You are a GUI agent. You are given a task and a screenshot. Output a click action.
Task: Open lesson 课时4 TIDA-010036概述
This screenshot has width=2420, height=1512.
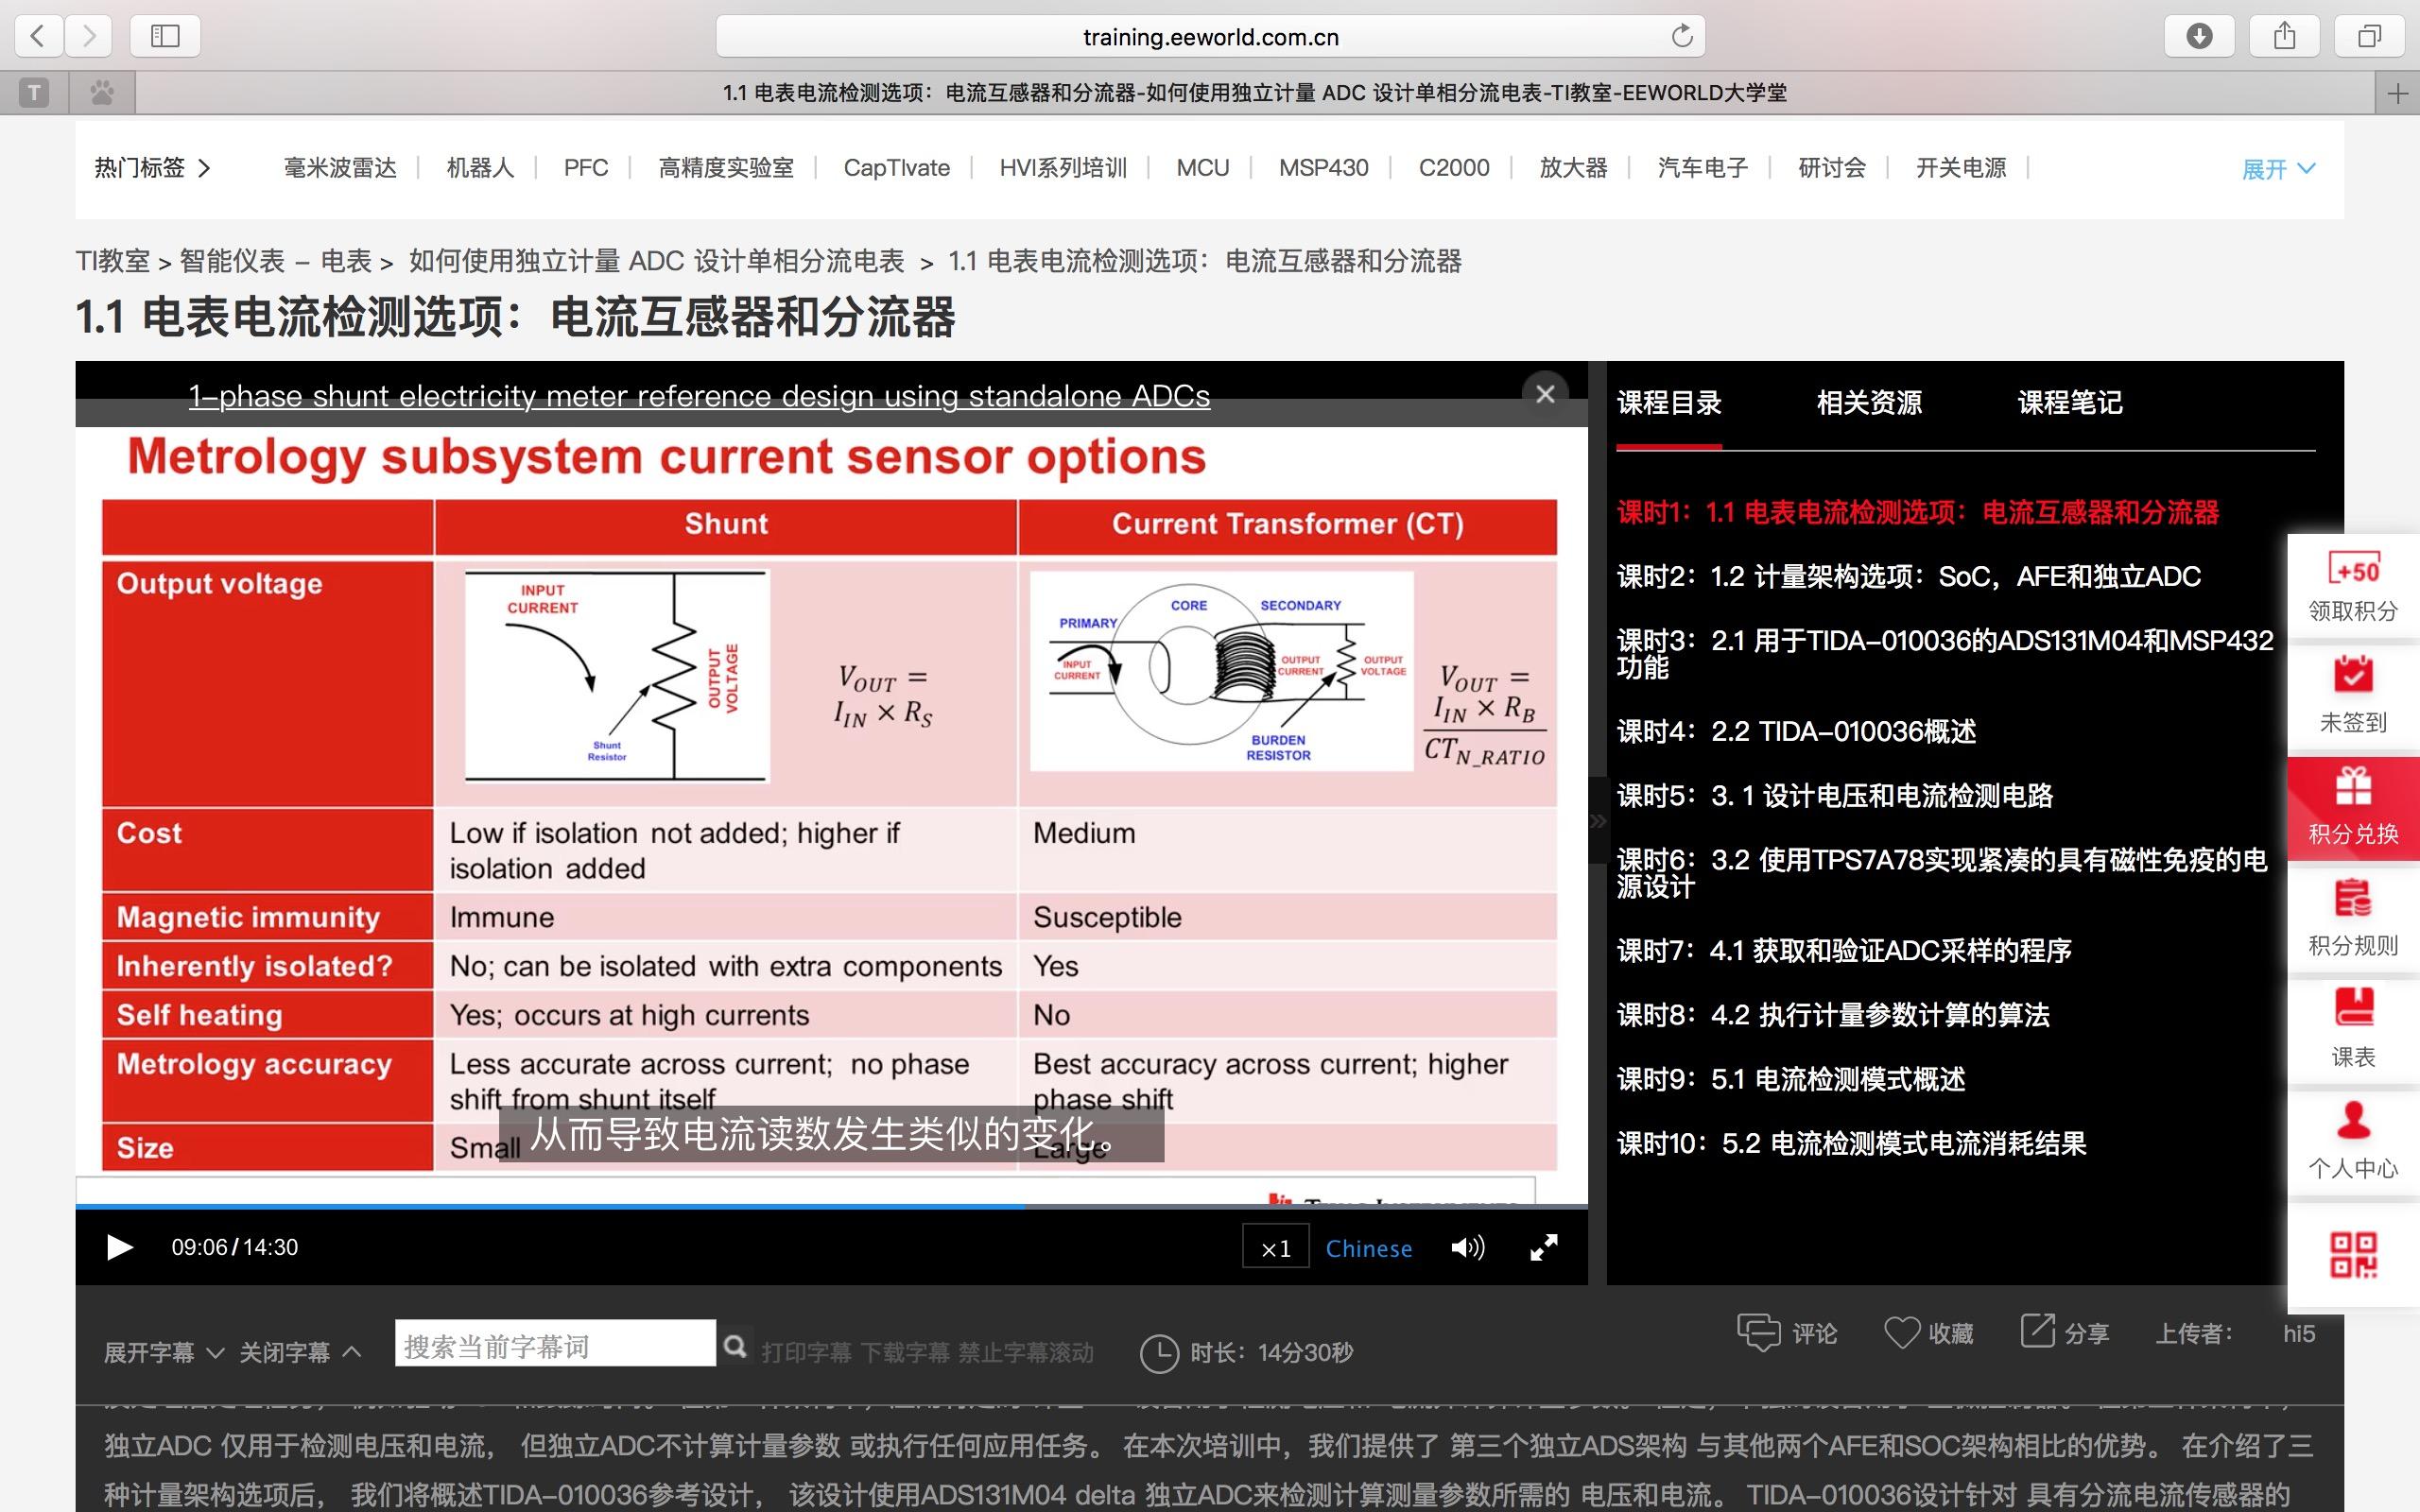point(1796,731)
